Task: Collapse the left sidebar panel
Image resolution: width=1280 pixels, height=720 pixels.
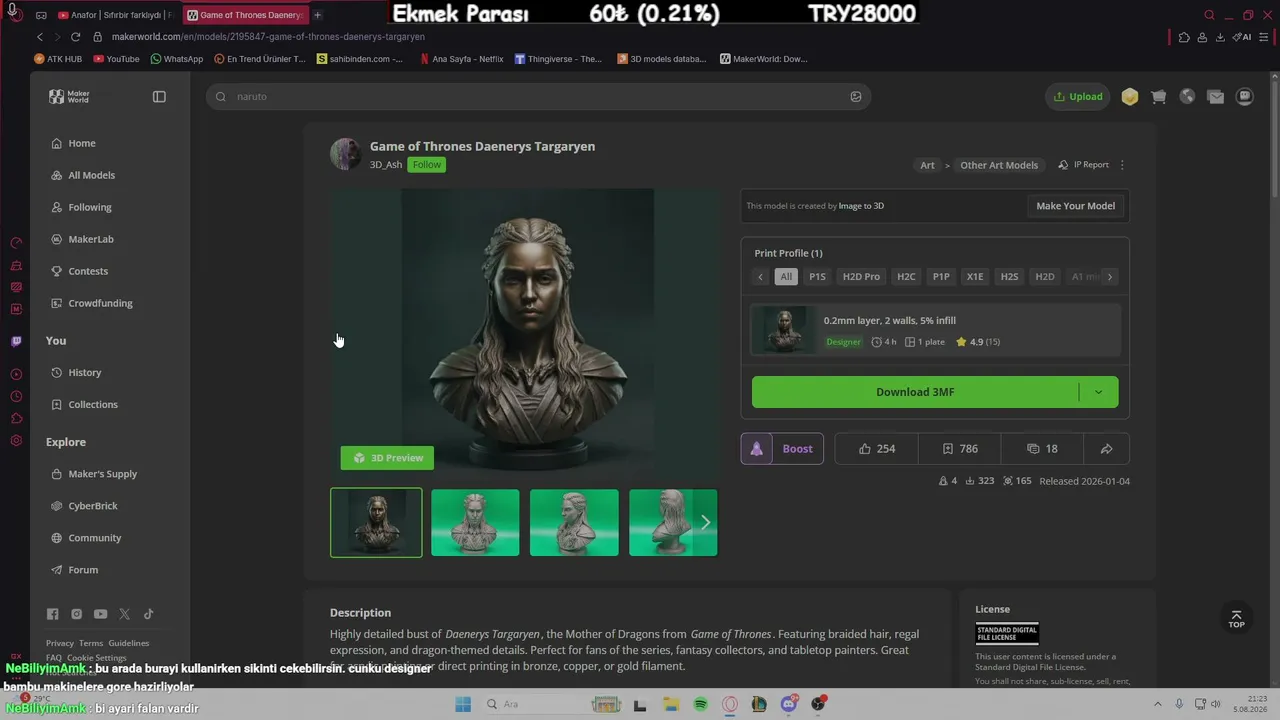Action: tap(159, 97)
